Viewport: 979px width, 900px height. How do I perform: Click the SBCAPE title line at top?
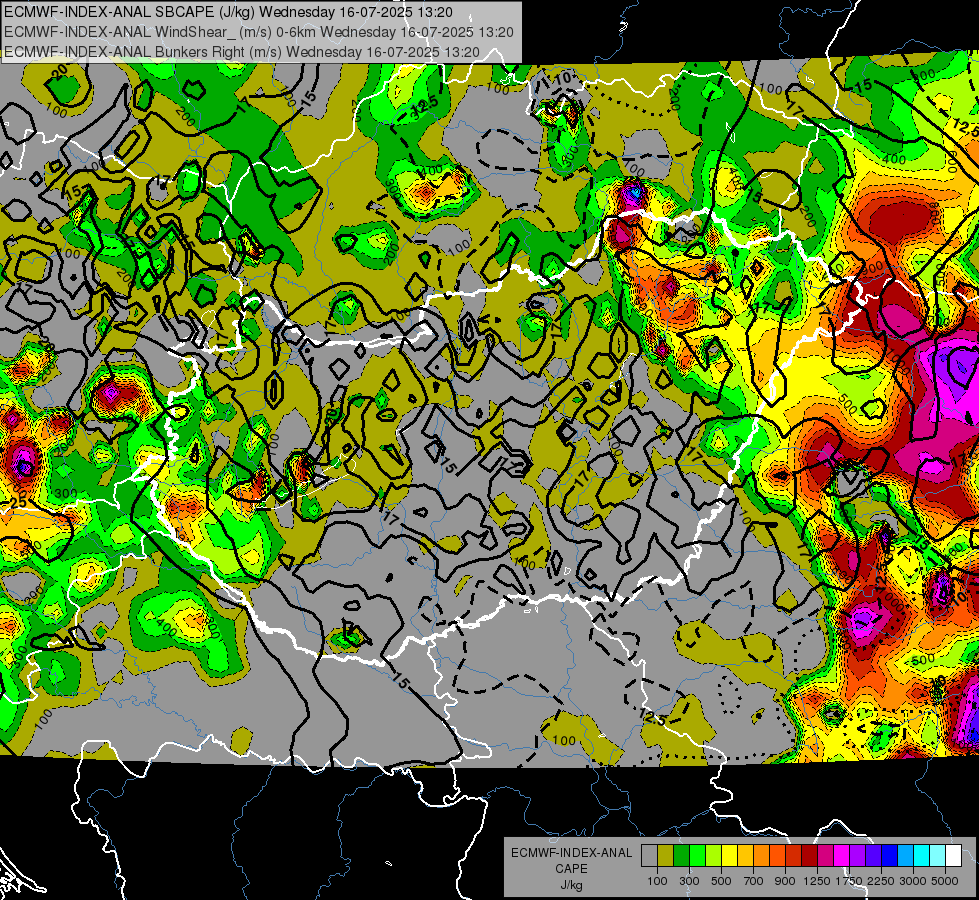point(229,12)
